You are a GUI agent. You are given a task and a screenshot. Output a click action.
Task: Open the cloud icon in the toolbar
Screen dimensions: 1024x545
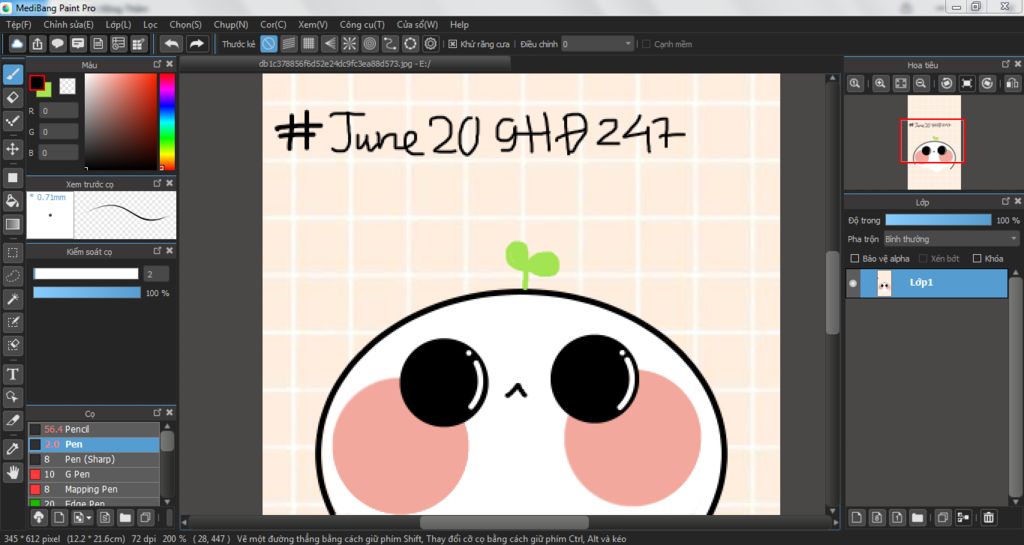17,44
